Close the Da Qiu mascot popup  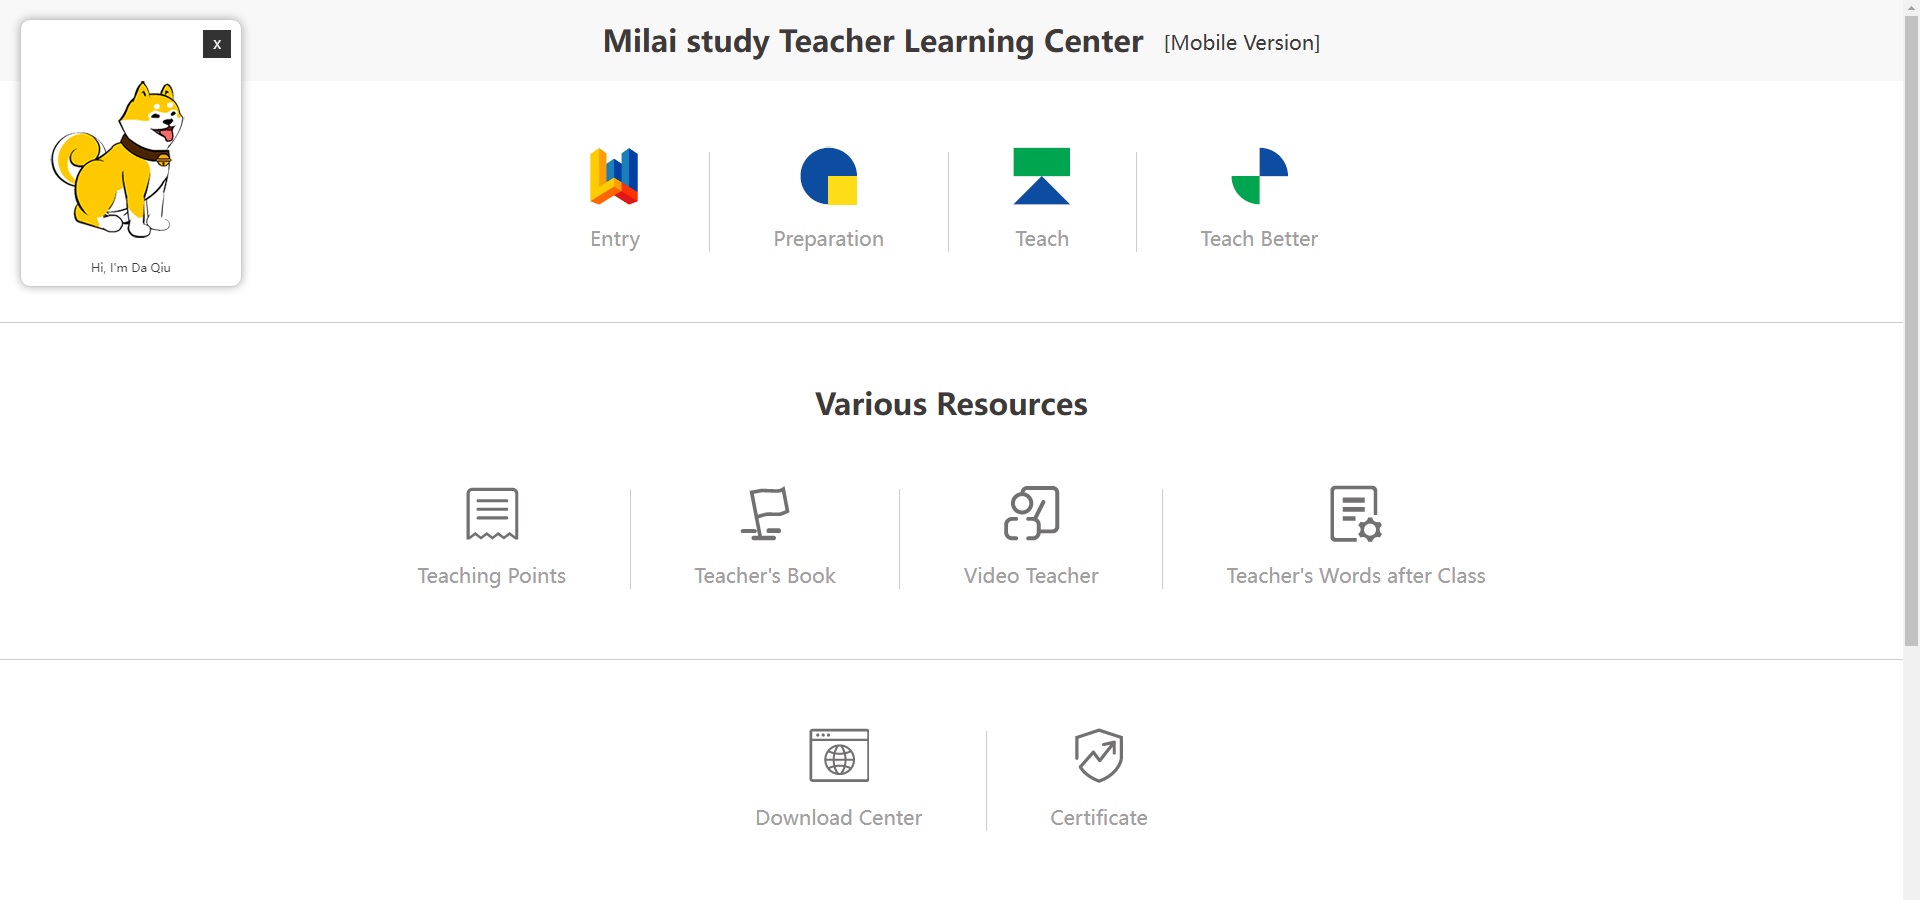click(x=217, y=44)
